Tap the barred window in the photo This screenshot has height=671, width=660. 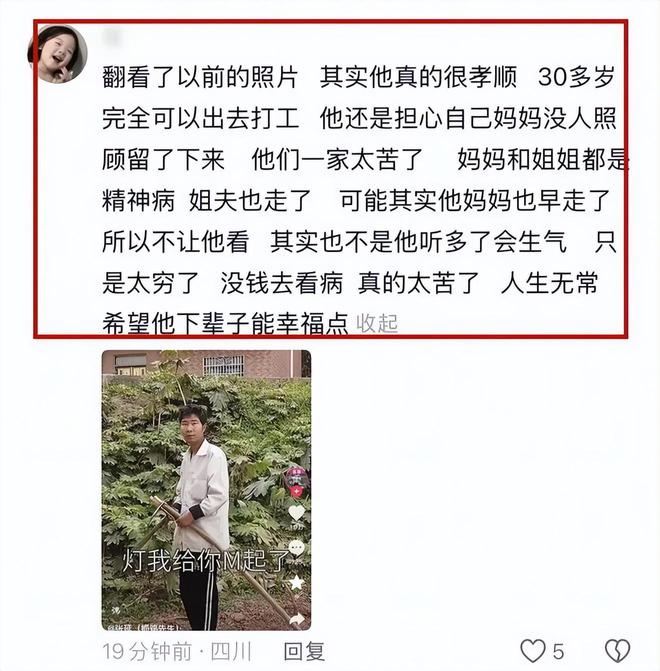pyautogui.click(x=223, y=366)
